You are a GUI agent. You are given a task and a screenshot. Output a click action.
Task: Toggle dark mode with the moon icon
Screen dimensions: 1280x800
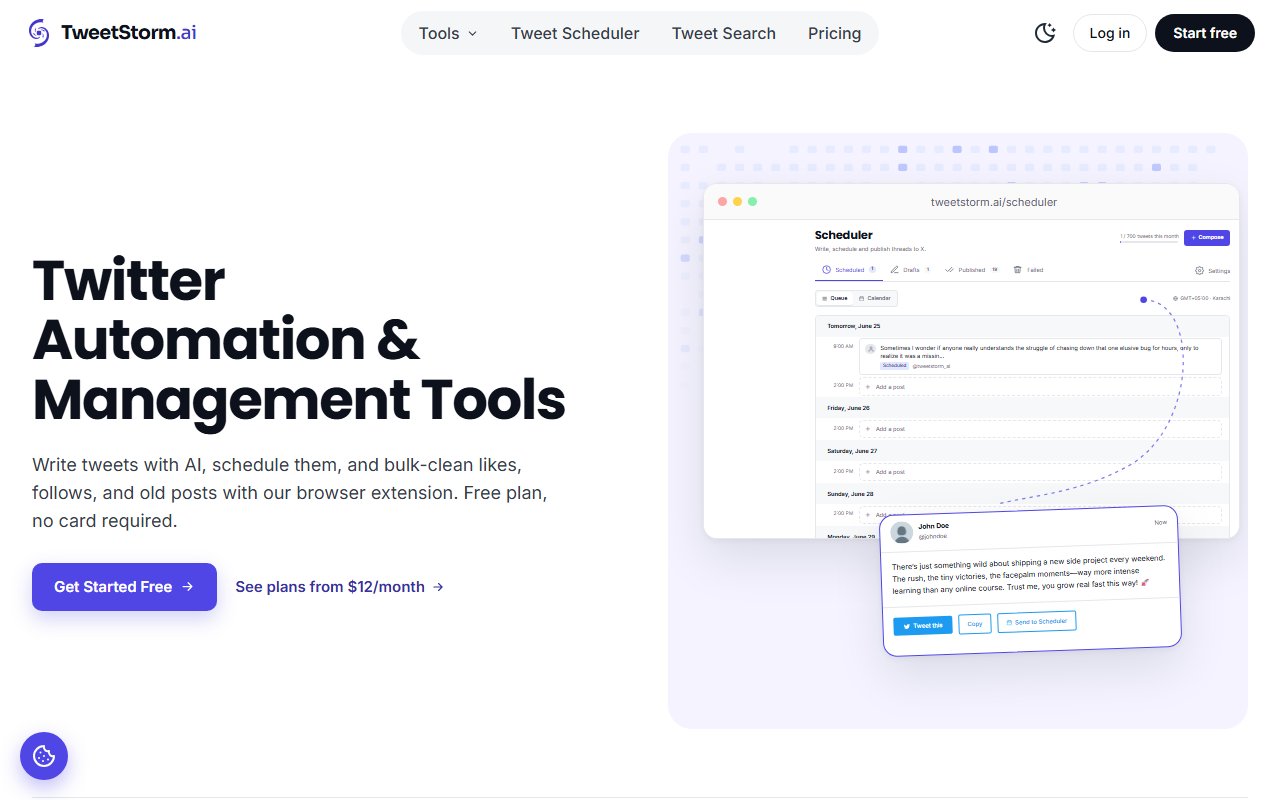point(1045,33)
